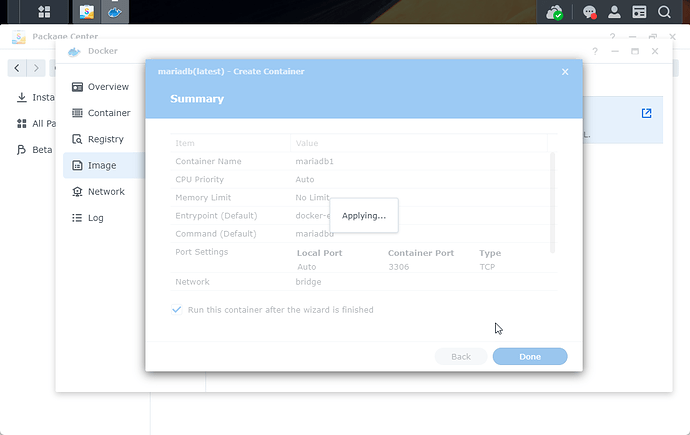Click the Package Center window title icon
The height and width of the screenshot is (435, 690).
(18, 37)
